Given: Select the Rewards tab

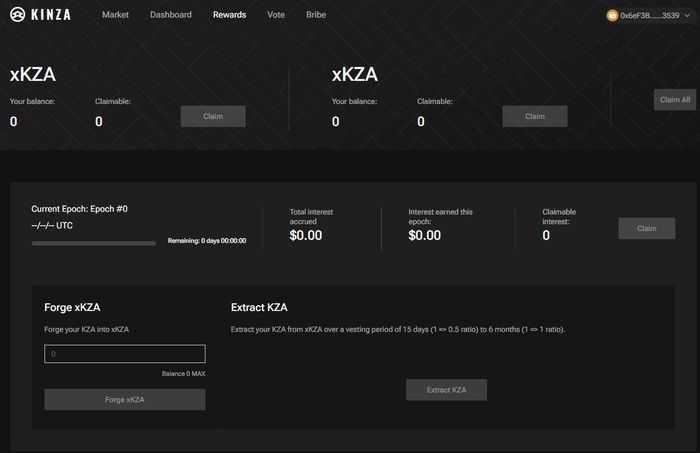Looking at the screenshot, I should click(x=229, y=15).
